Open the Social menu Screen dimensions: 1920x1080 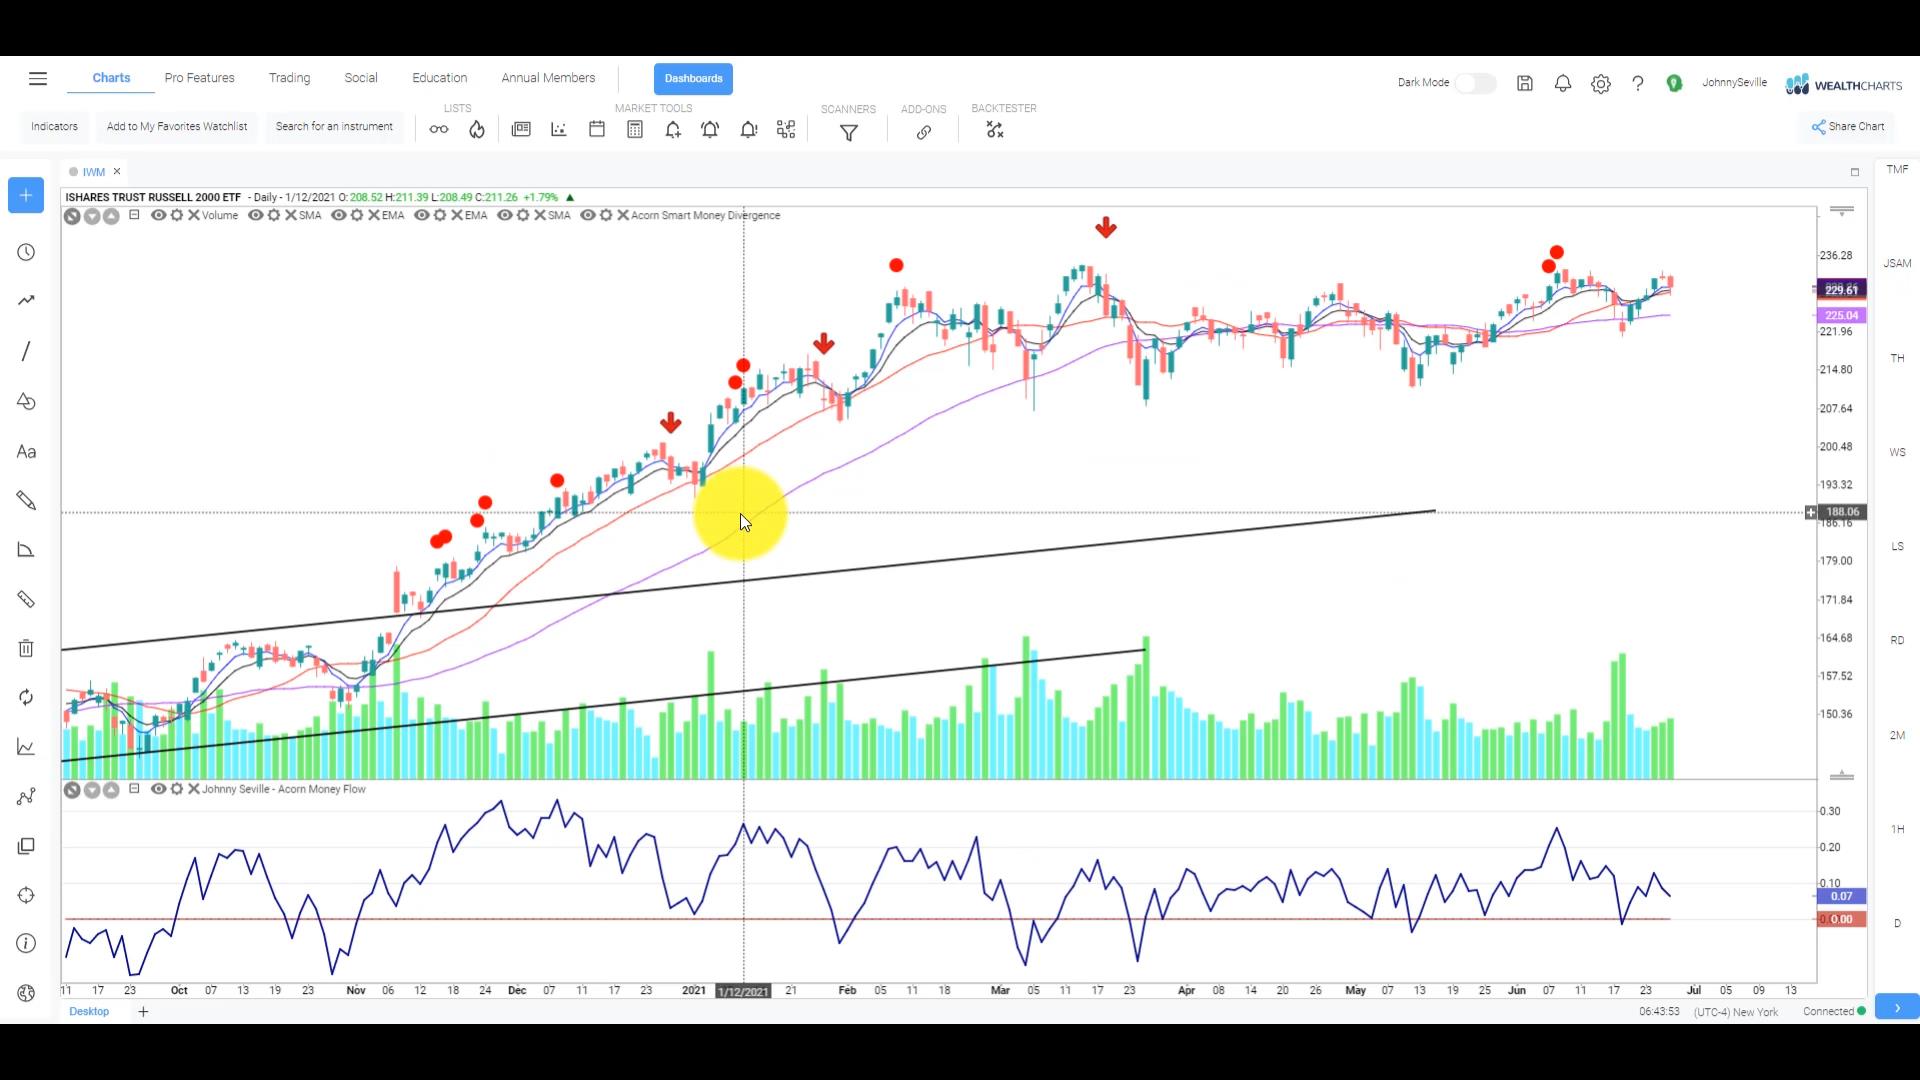tap(361, 78)
